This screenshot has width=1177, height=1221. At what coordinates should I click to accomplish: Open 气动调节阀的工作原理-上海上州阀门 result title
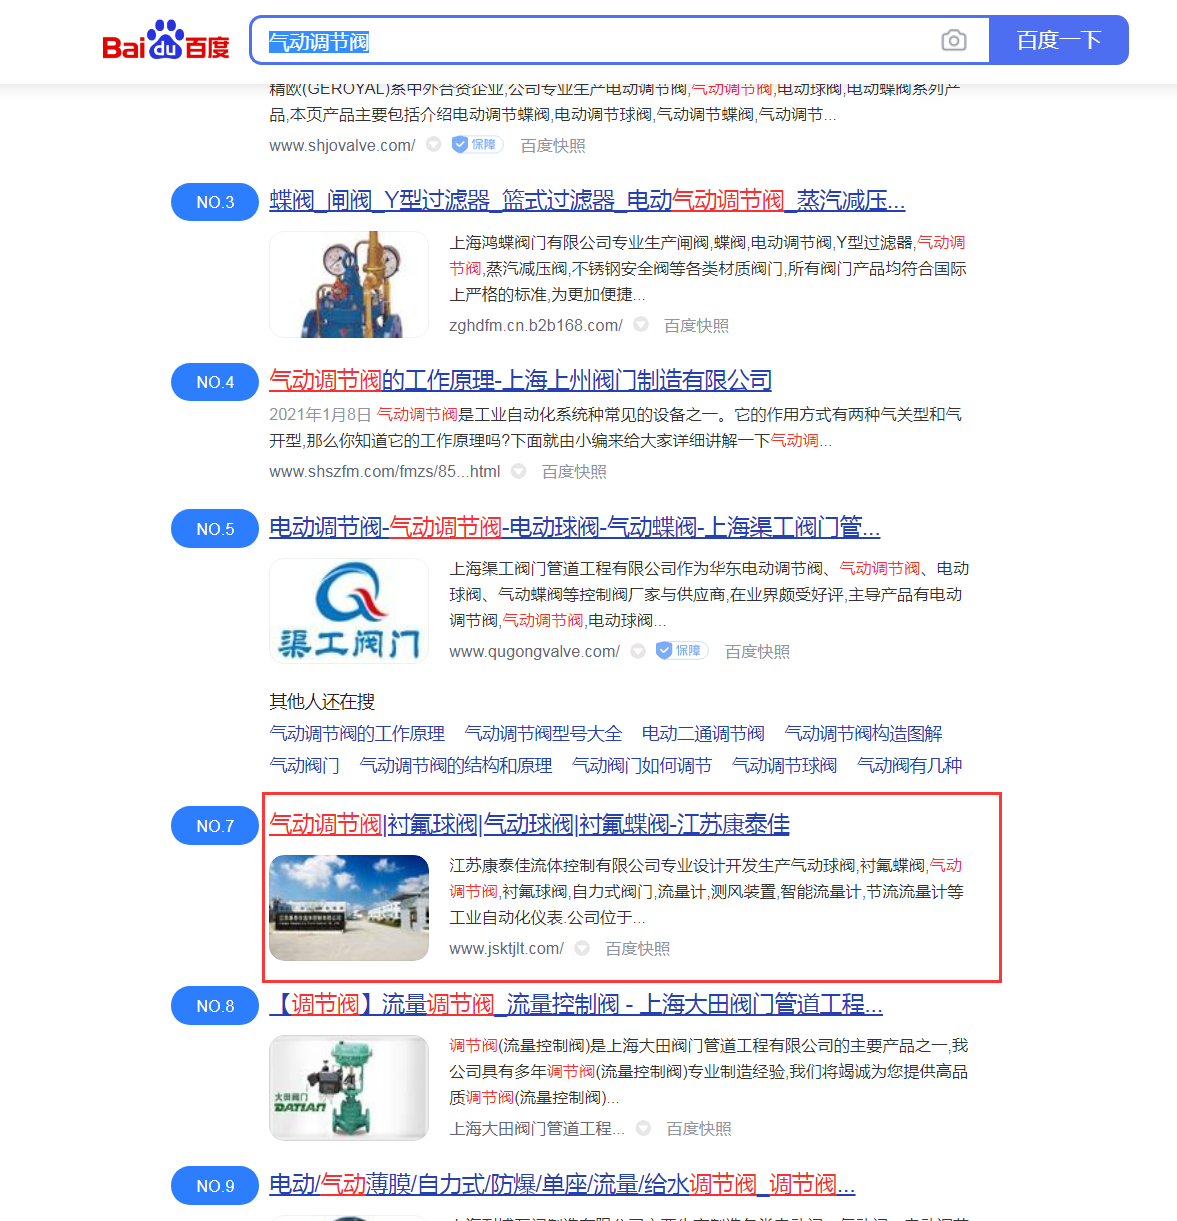pos(520,381)
